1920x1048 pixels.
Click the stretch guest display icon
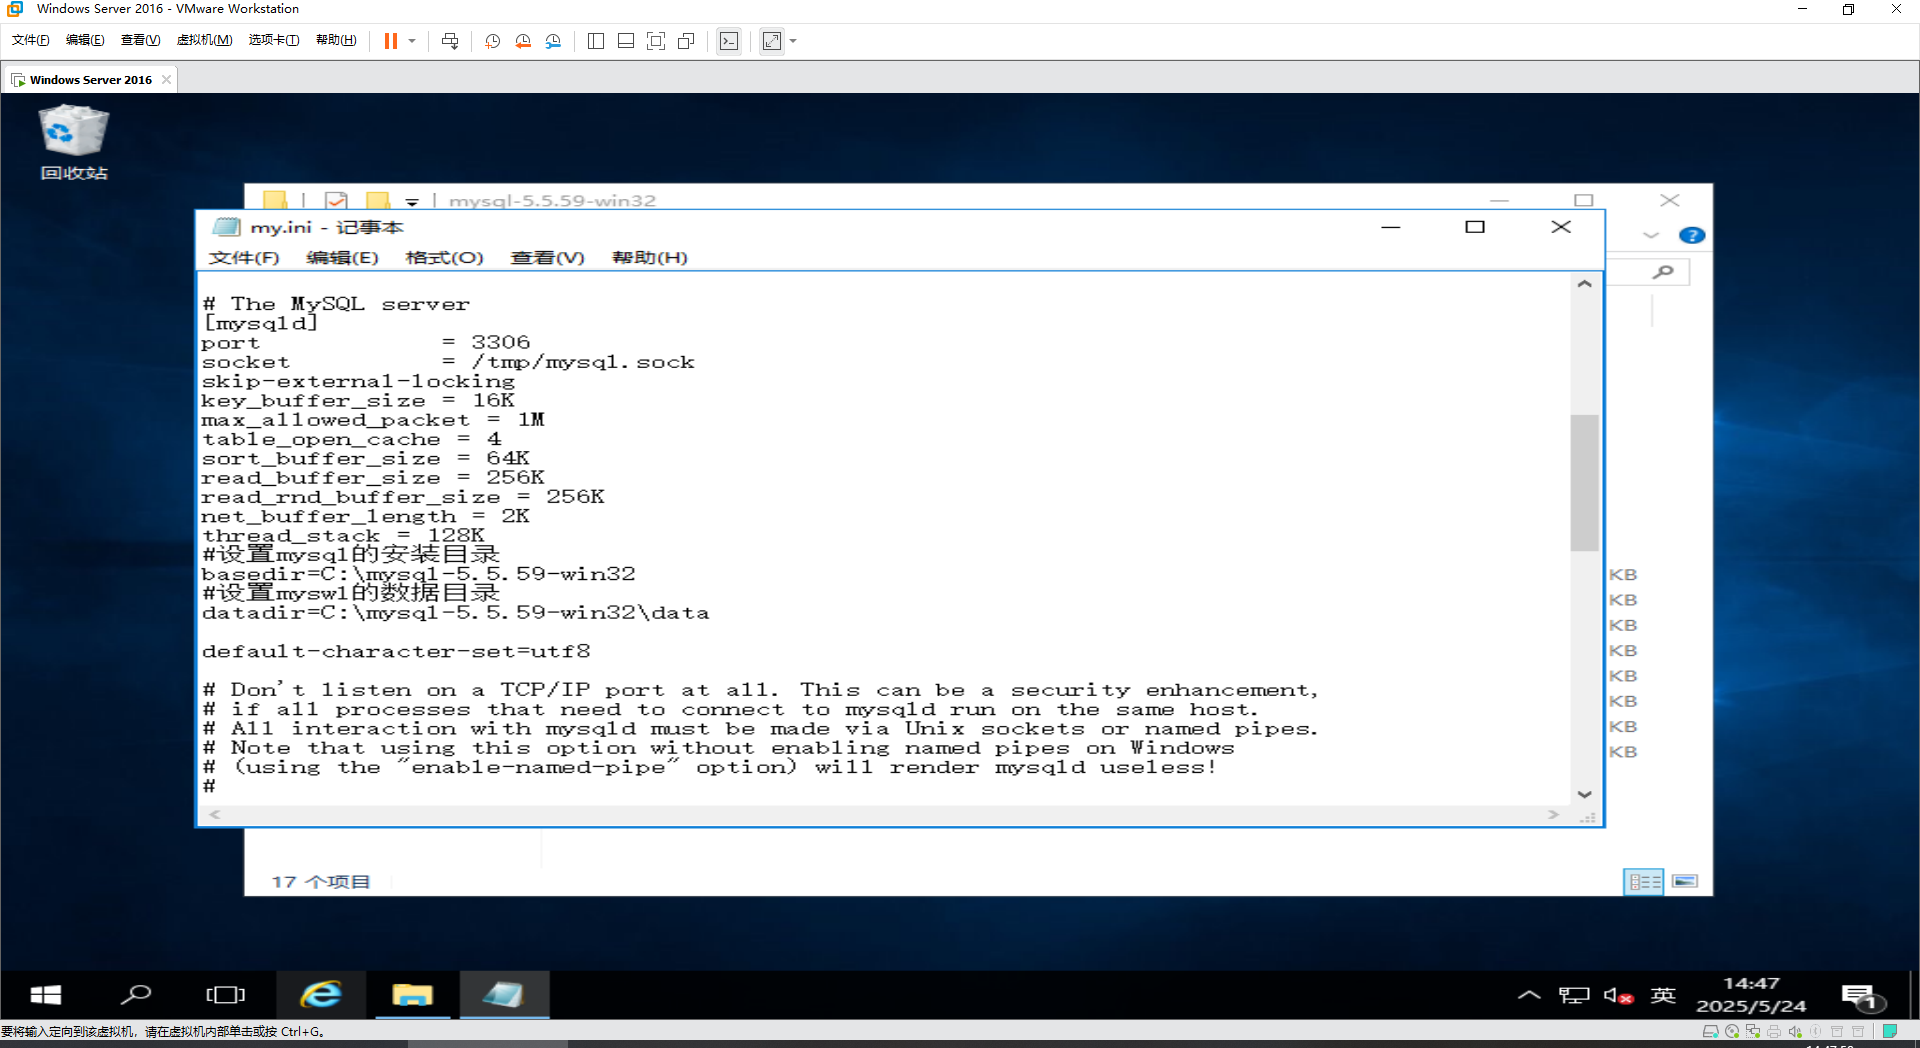(772, 41)
